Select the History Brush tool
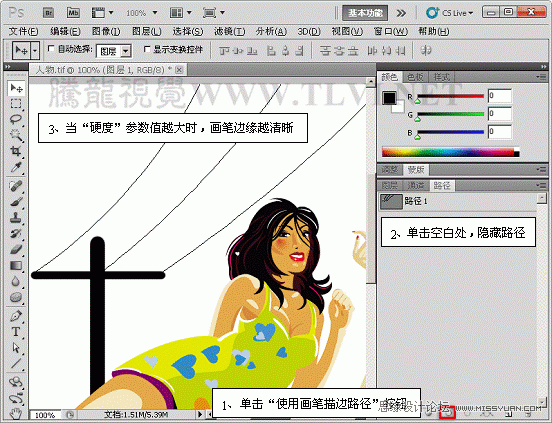Image resolution: width=552 pixels, height=423 pixels. pyautogui.click(x=16, y=234)
